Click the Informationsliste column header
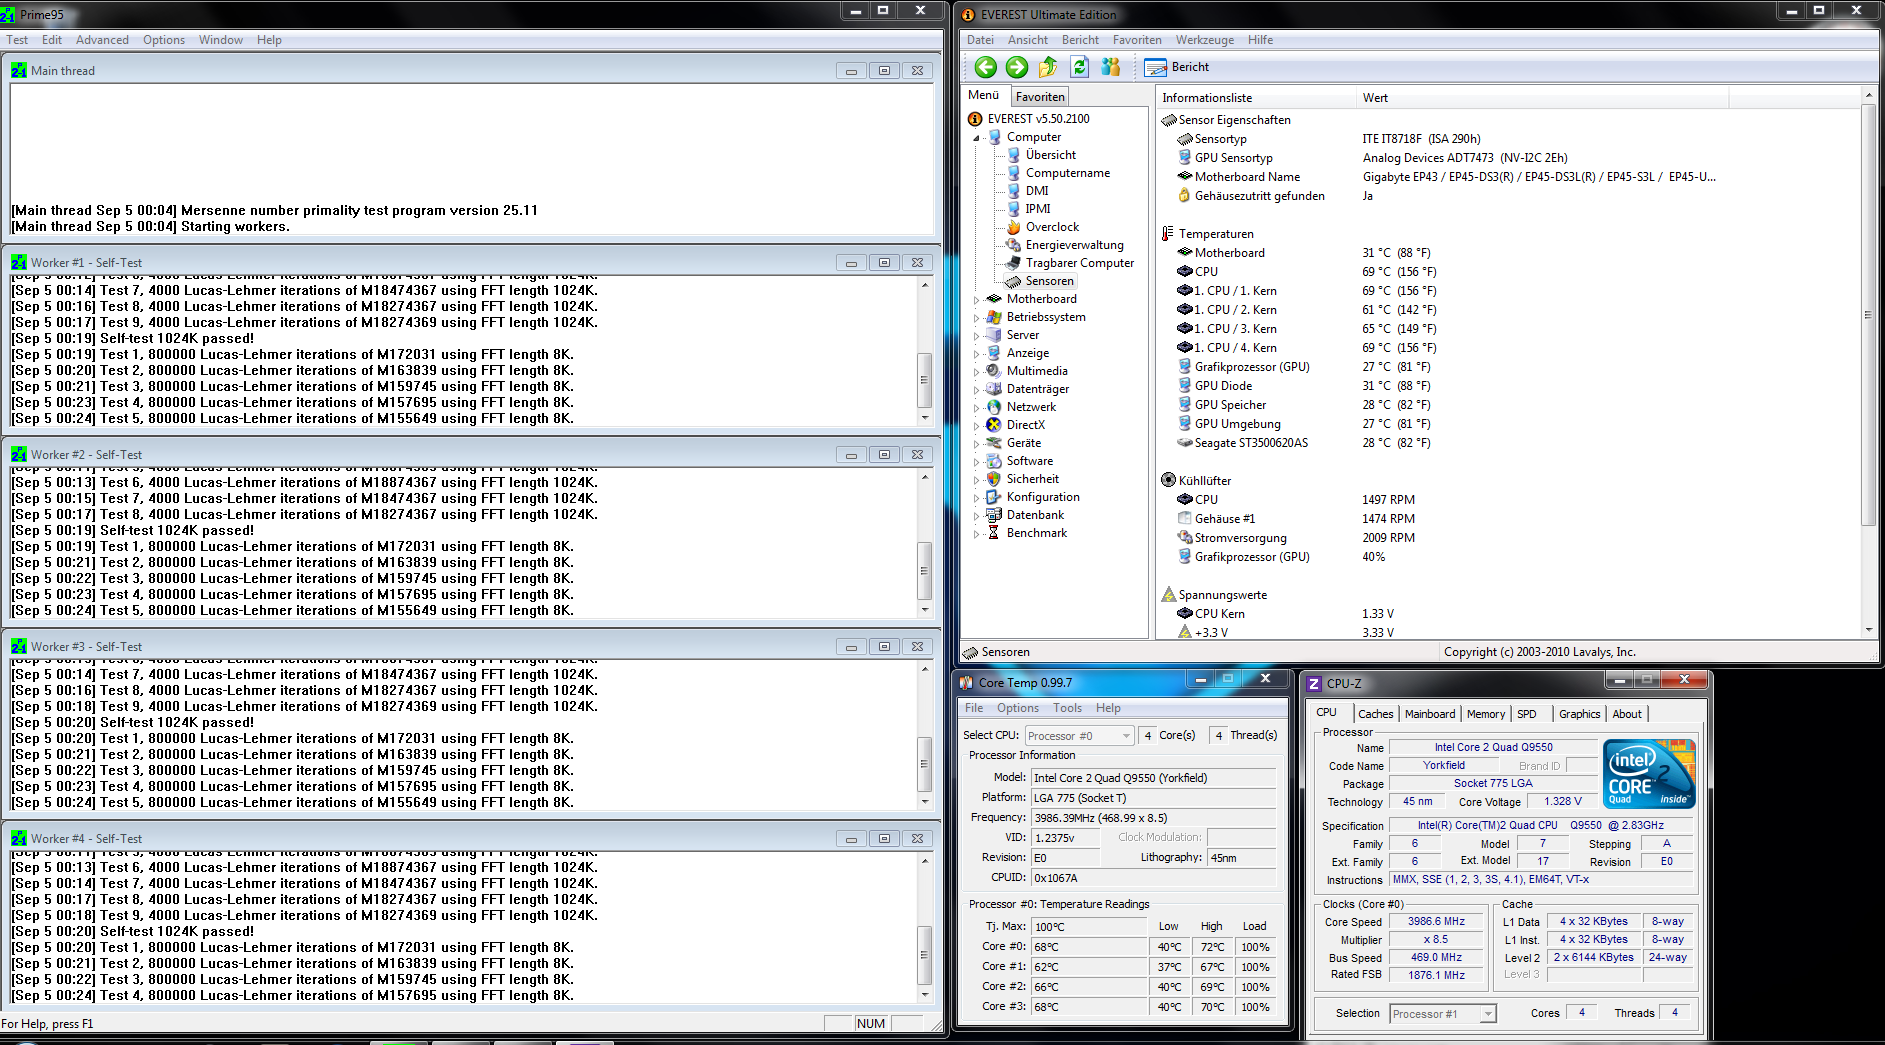Viewport: 1885px width, 1045px height. pos(1255,98)
